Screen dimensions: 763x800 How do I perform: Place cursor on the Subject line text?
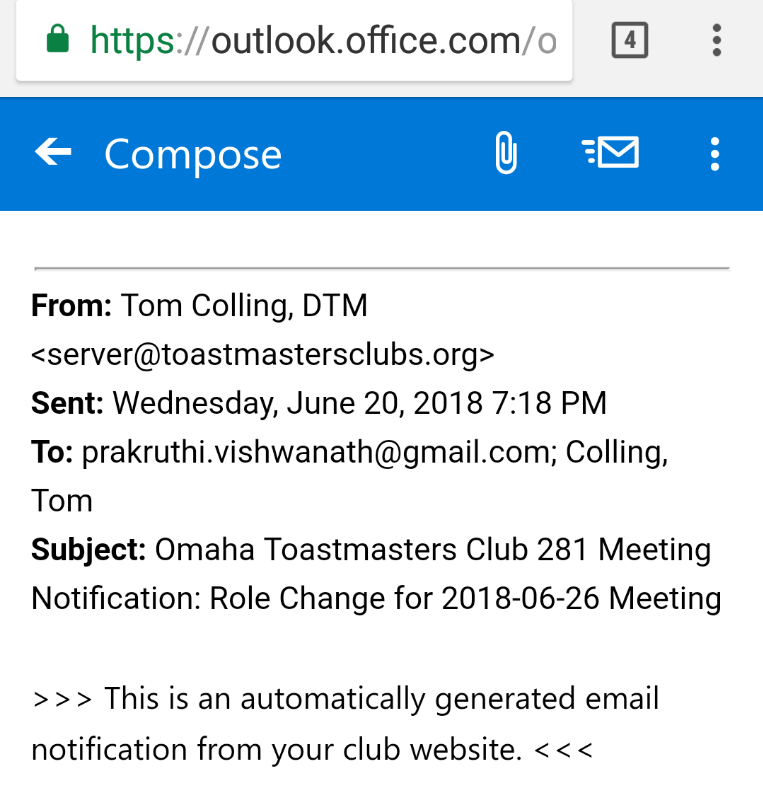tap(376, 573)
